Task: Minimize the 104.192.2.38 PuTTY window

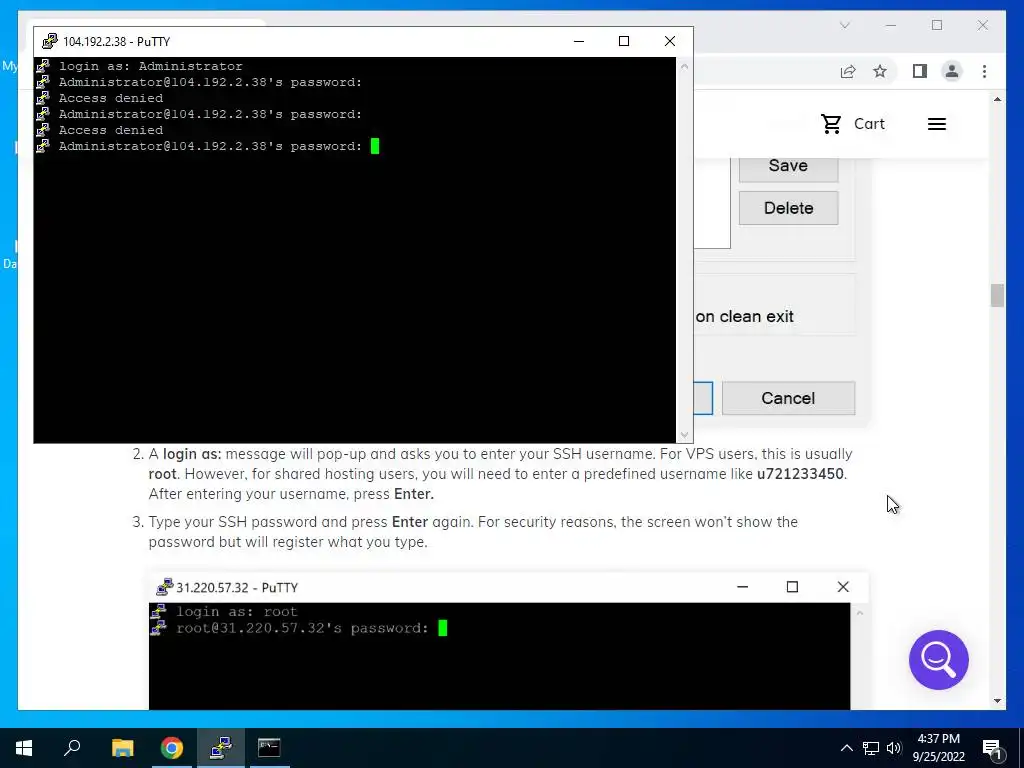Action: click(x=579, y=41)
